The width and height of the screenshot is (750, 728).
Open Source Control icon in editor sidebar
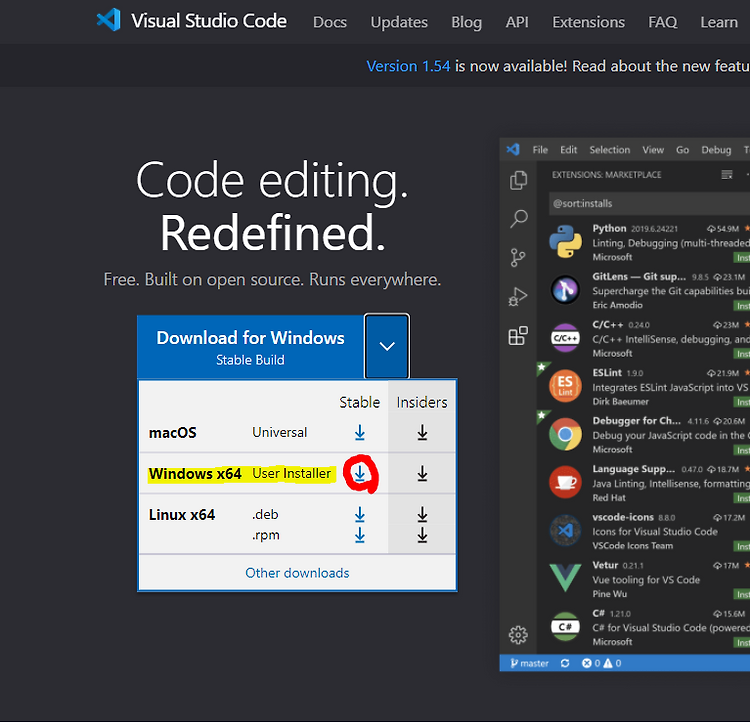click(x=518, y=258)
